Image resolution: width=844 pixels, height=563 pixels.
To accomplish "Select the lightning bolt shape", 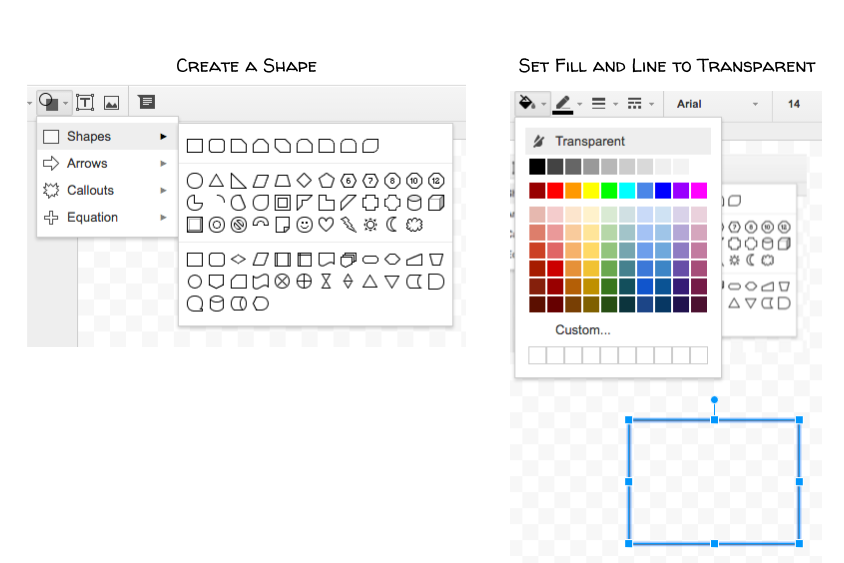I will pyautogui.click(x=348, y=225).
